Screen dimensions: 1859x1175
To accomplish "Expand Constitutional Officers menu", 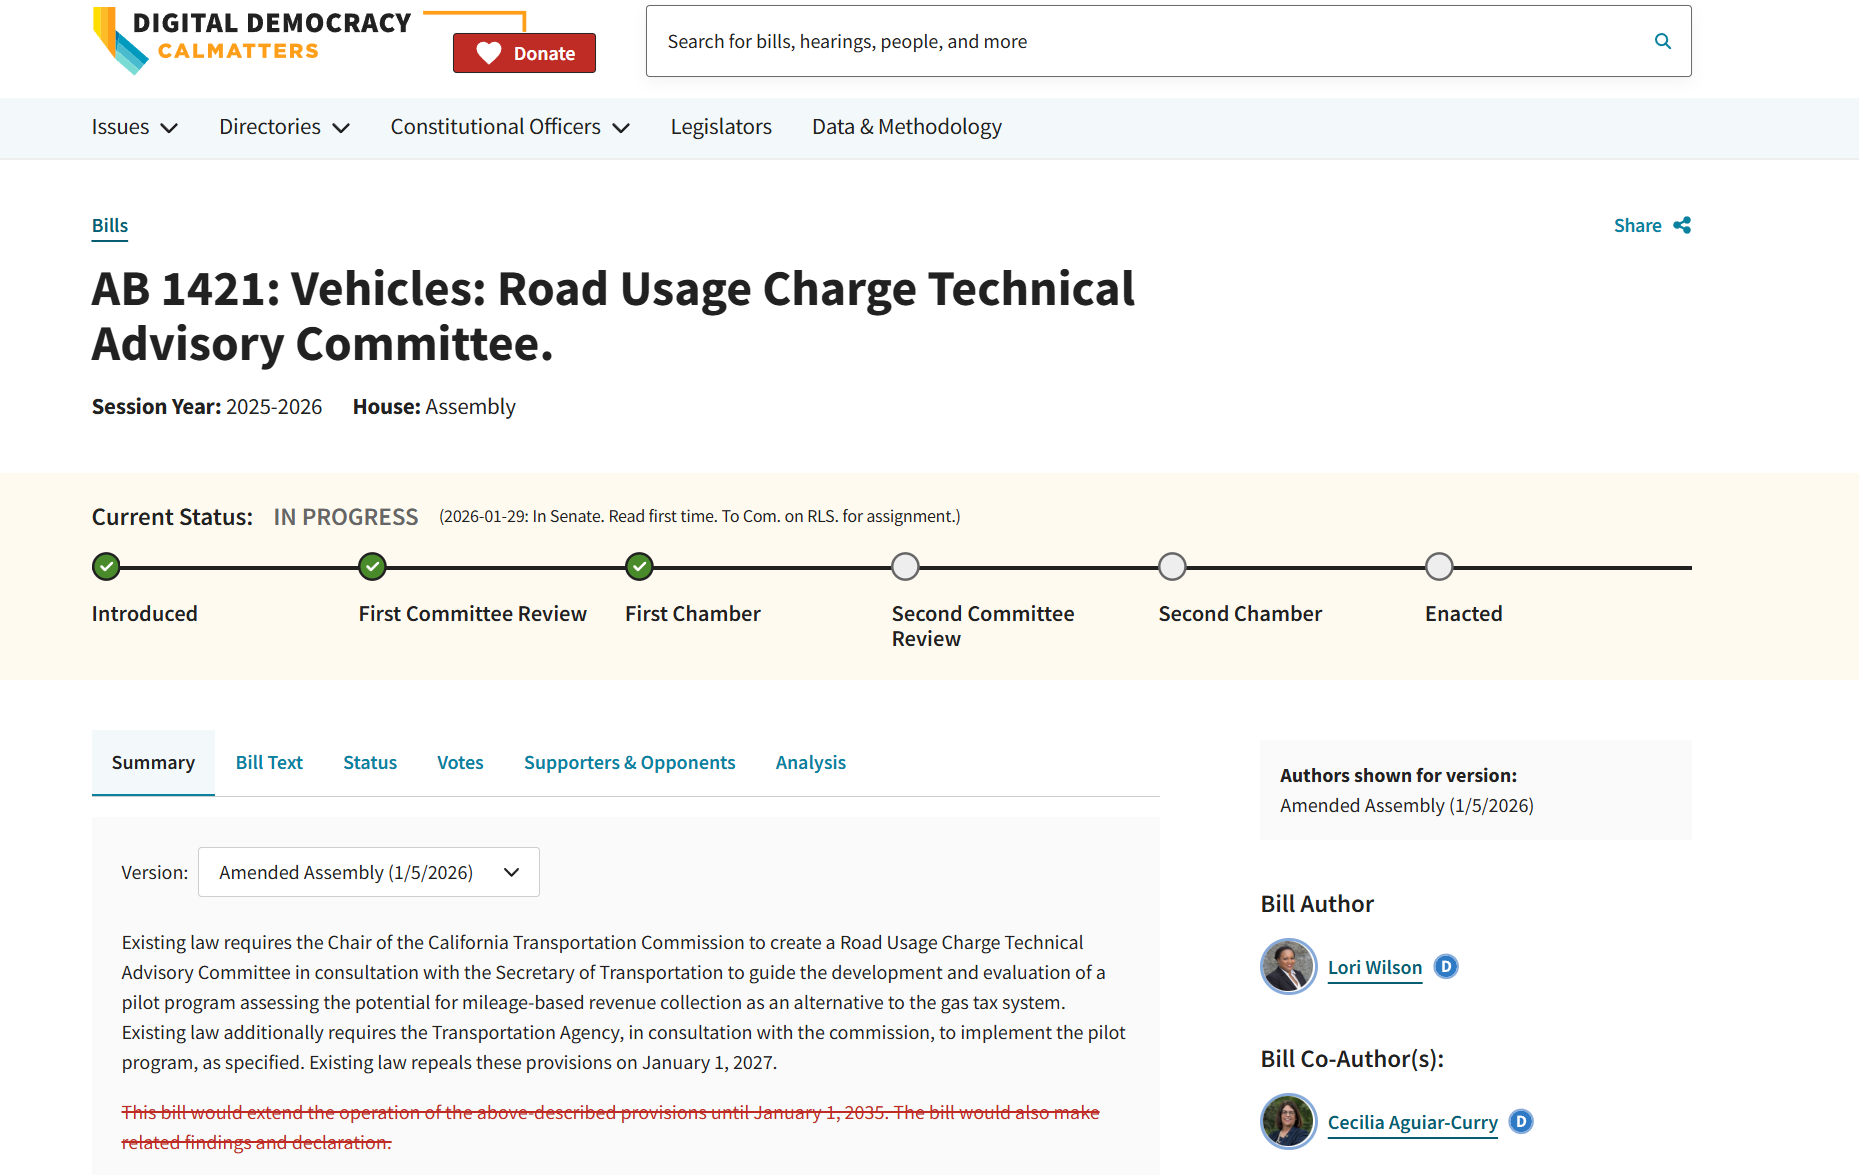I will point(509,127).
